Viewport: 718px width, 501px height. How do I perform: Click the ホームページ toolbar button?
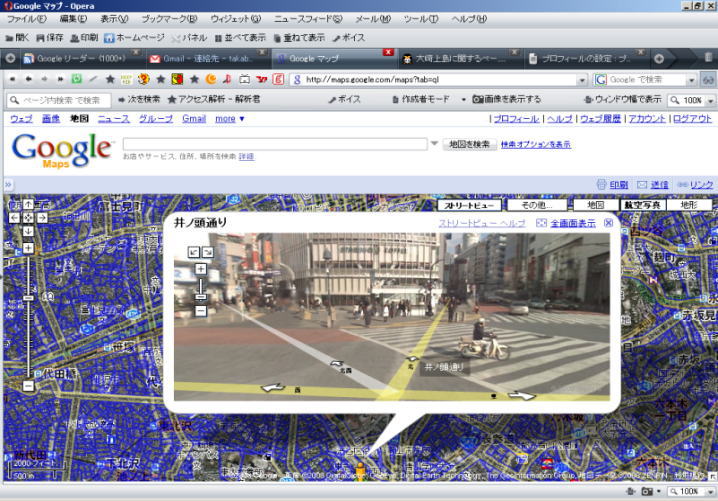coord(134,38)
